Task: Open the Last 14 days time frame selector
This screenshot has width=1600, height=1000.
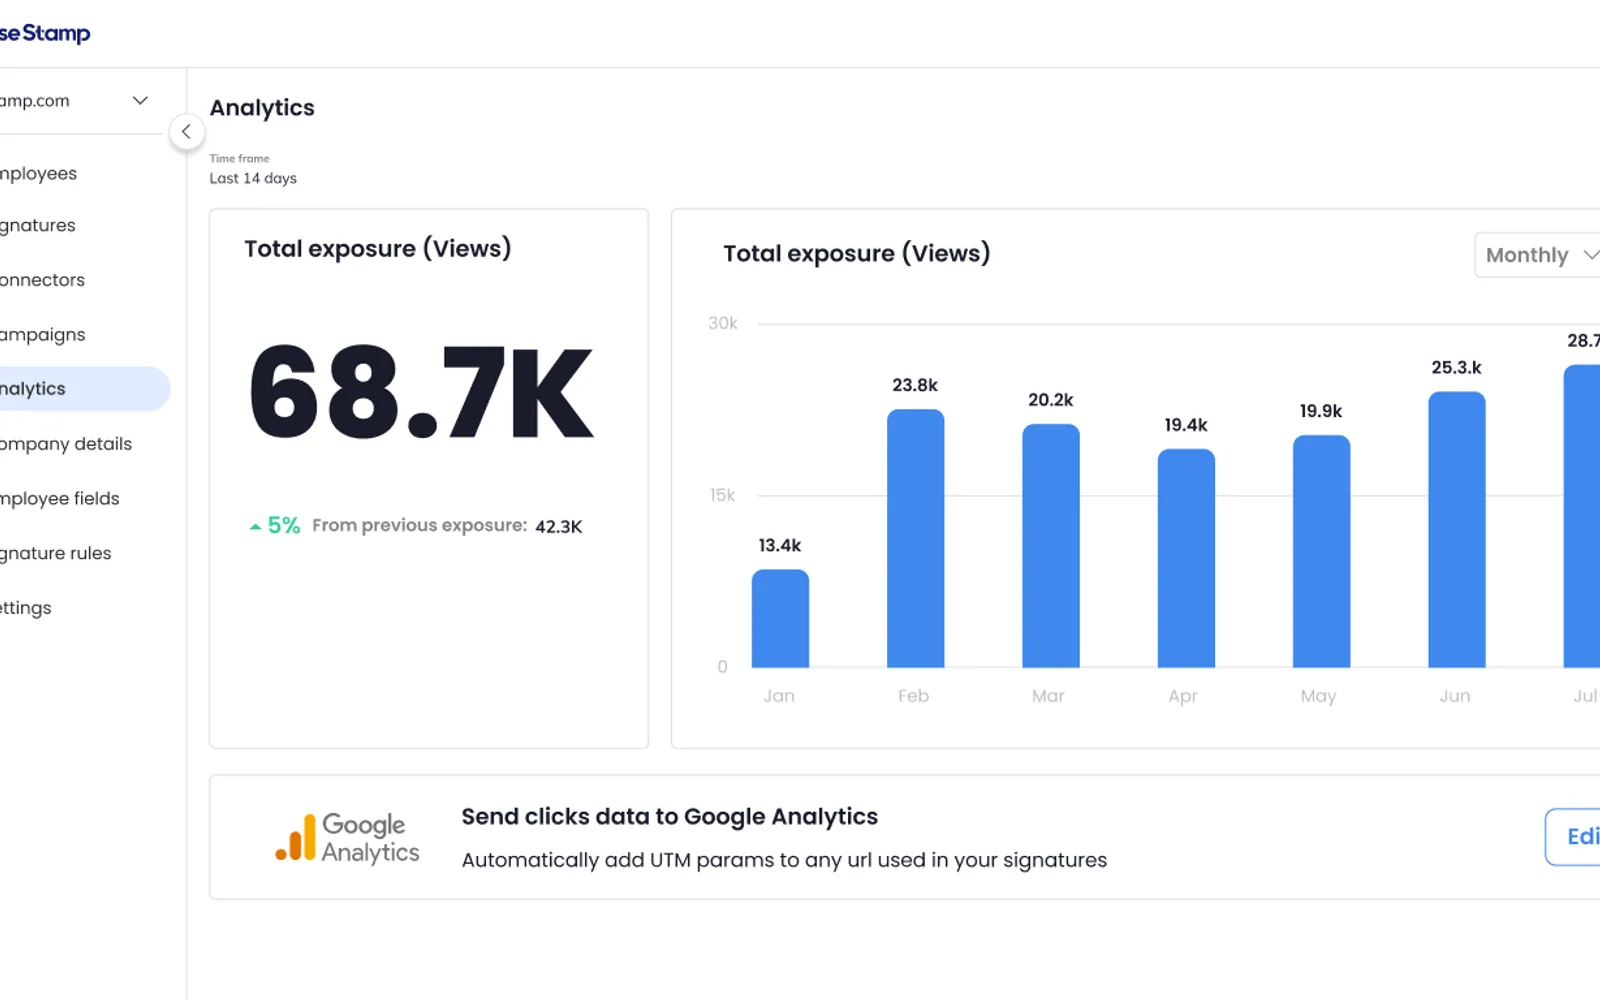Action: (x=253, y=178)
